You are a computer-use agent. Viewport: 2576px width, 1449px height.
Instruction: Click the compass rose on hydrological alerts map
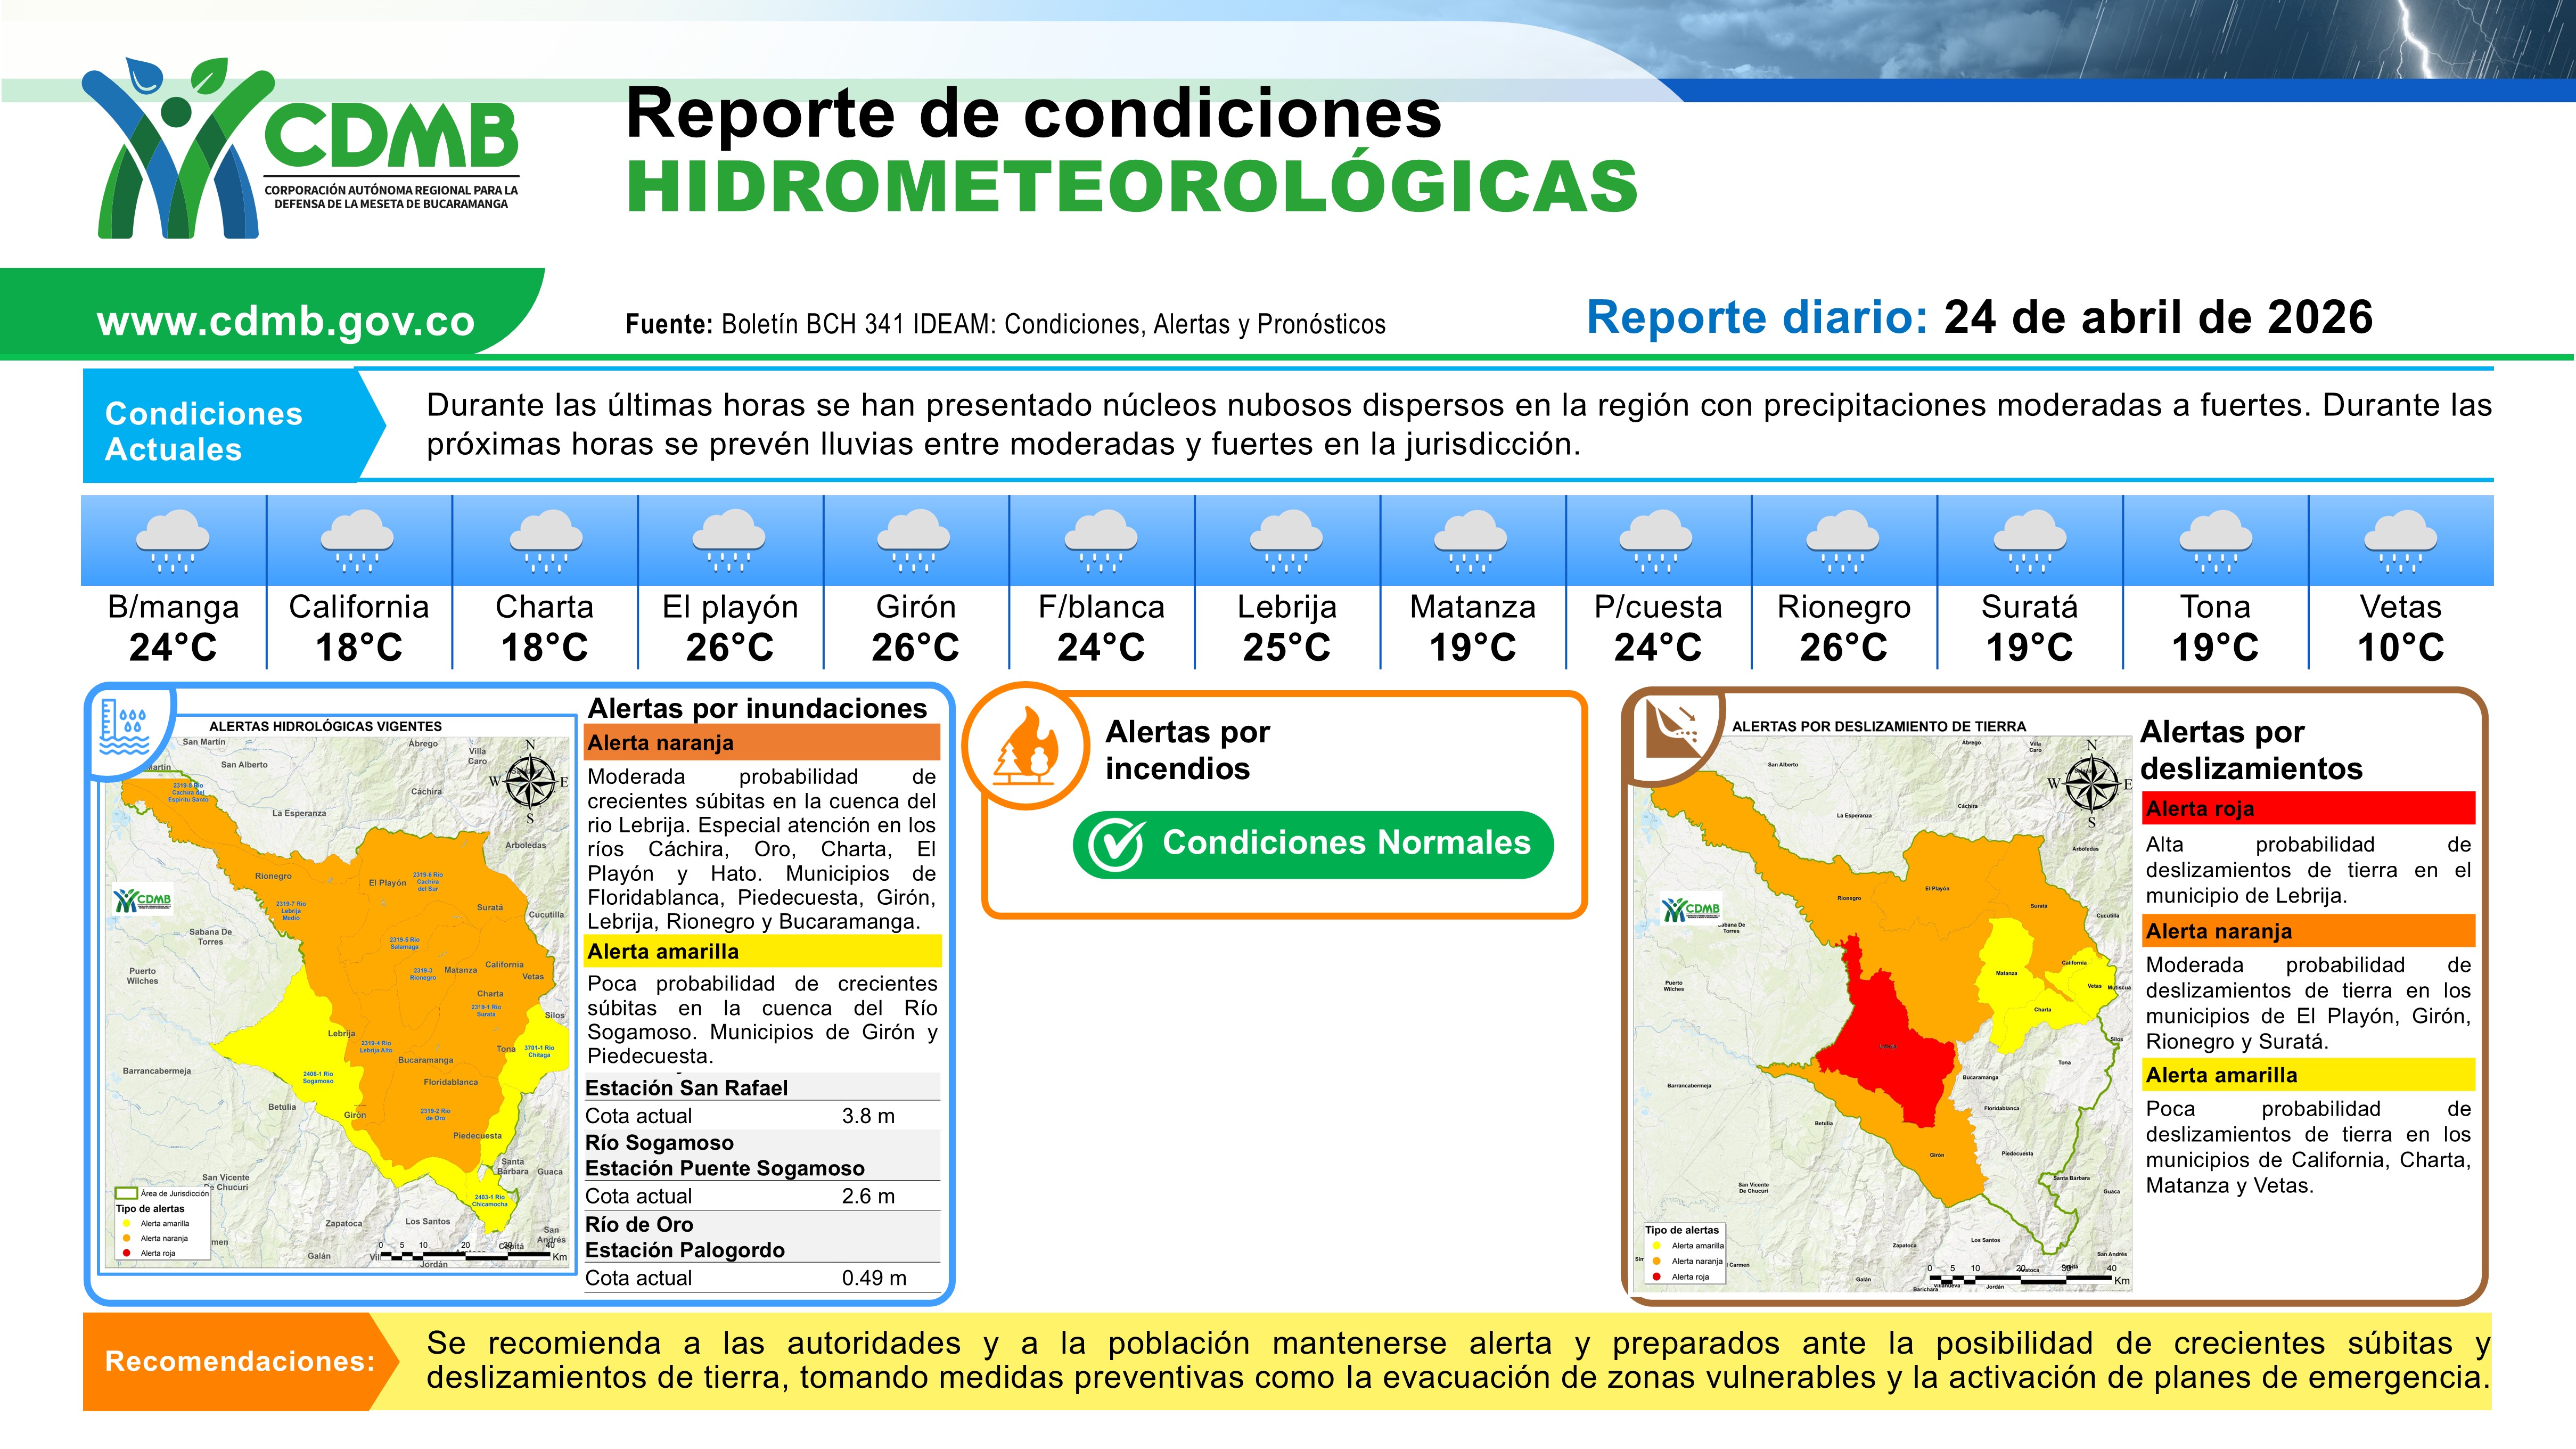[531, 782]
